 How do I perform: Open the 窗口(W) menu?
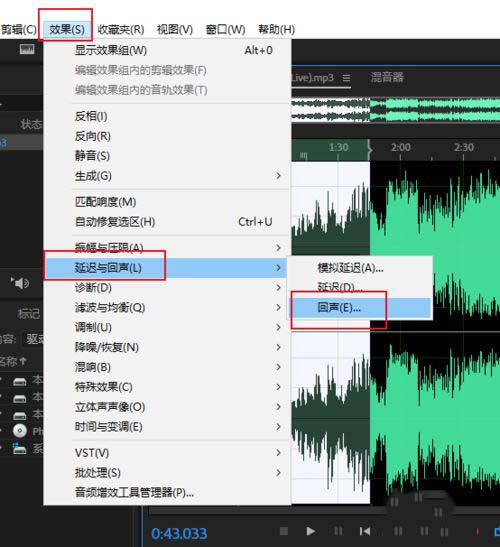tap(225, 29)
